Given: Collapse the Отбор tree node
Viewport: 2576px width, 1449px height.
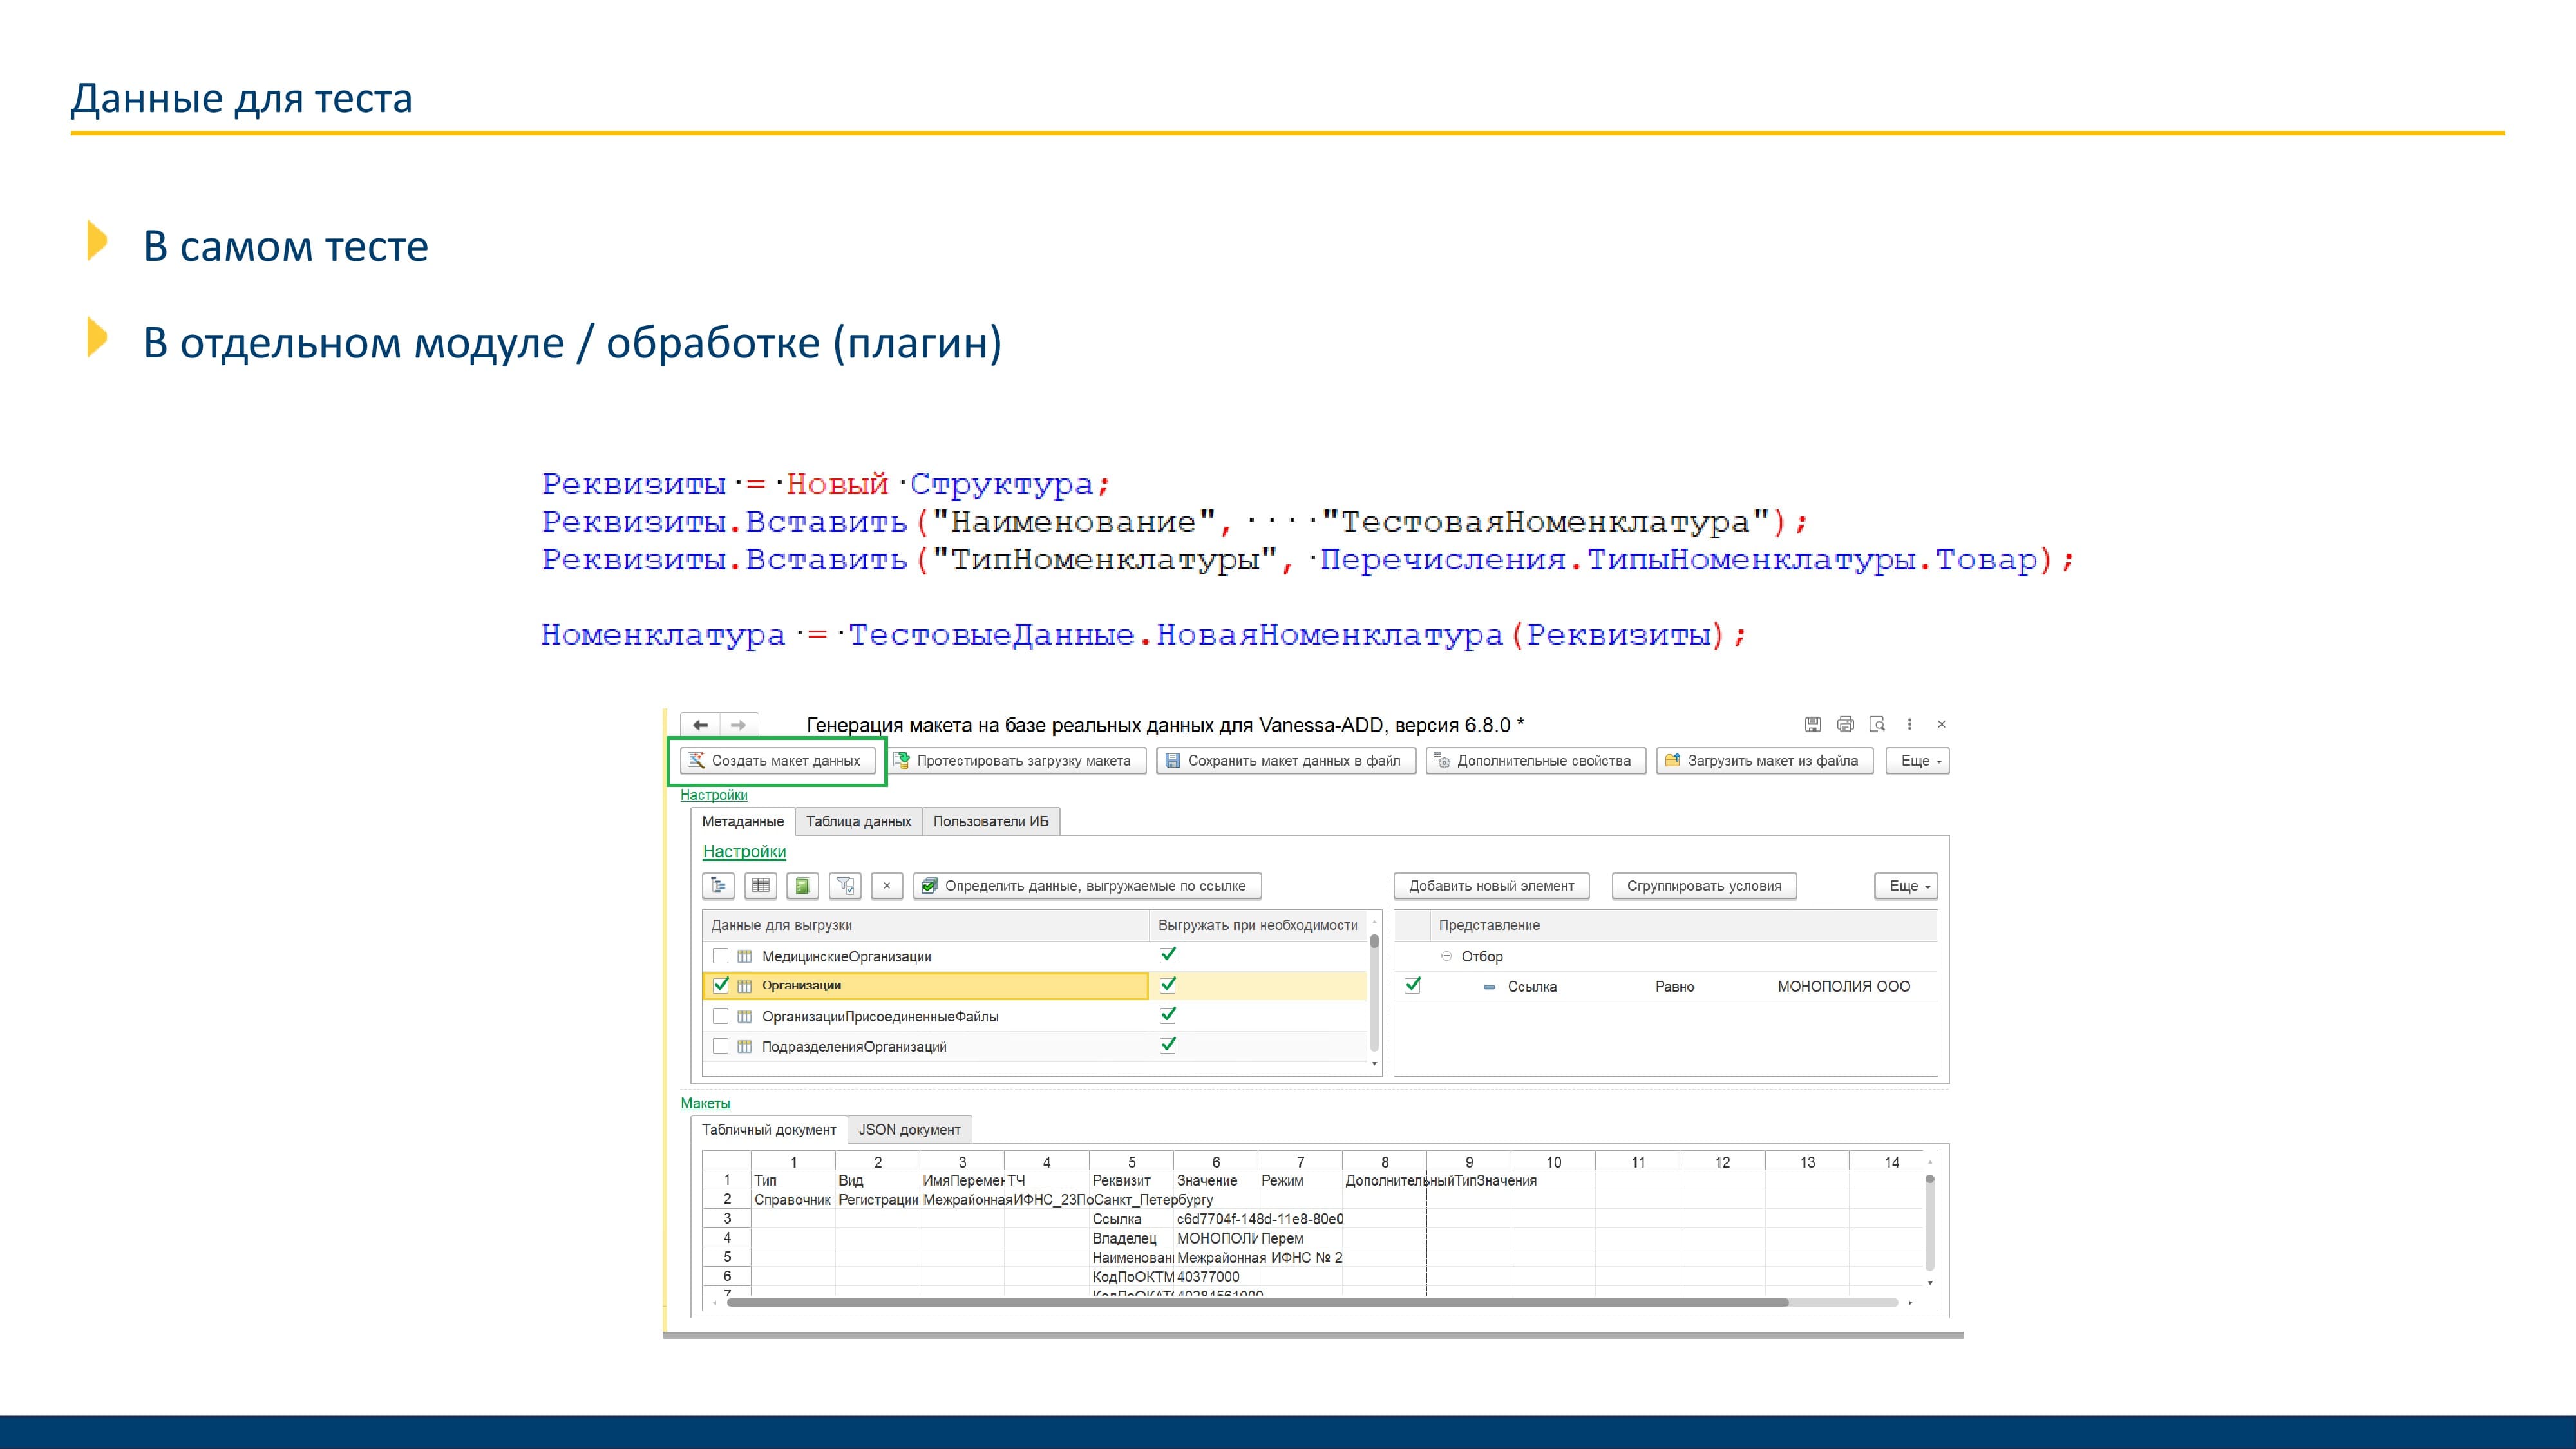Looking at the screenshot, I should (x=1446, y=956).
